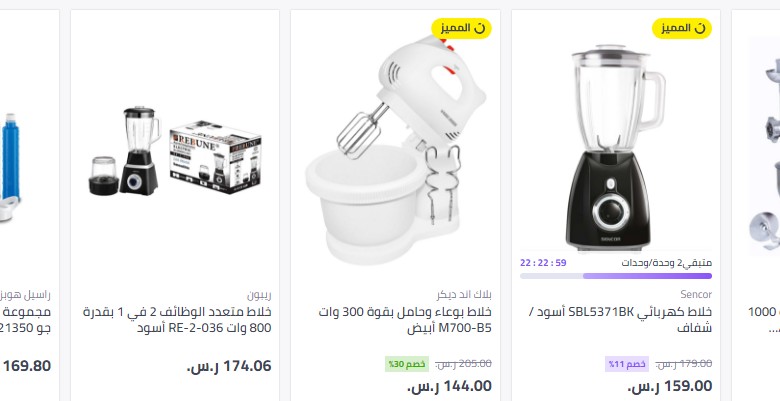Open the SBL5371BK blender title link
This screenshot has height=401, width=780.
(x=620, y=320)
